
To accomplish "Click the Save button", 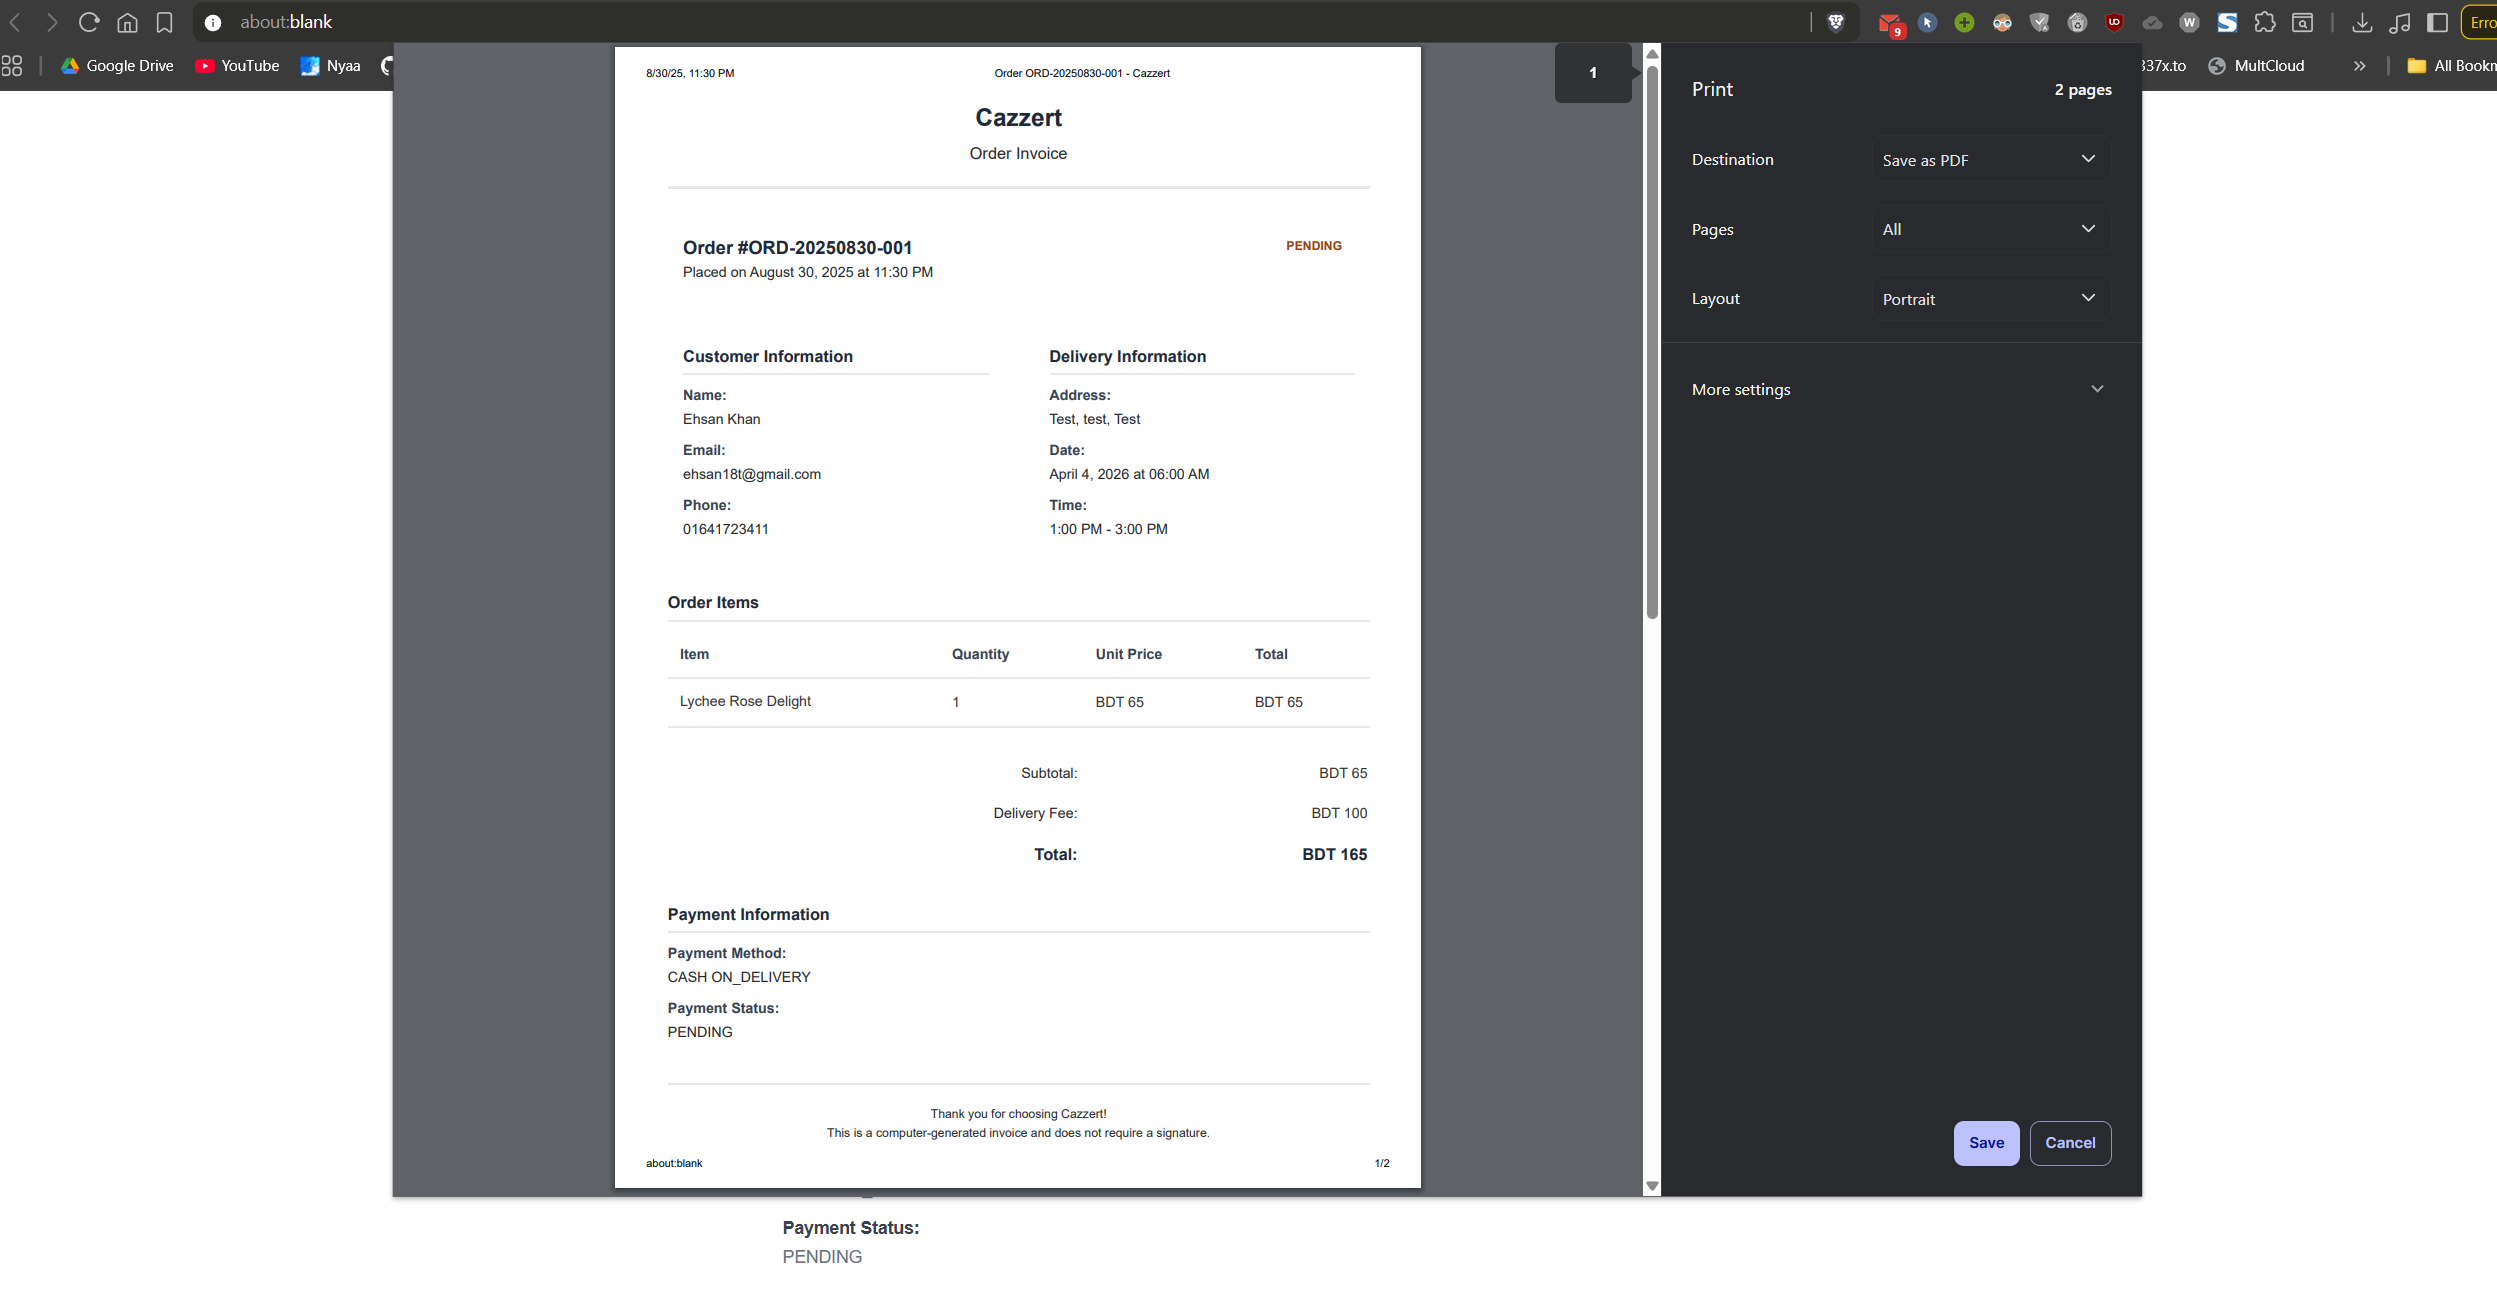I will coord(1986,1142).
